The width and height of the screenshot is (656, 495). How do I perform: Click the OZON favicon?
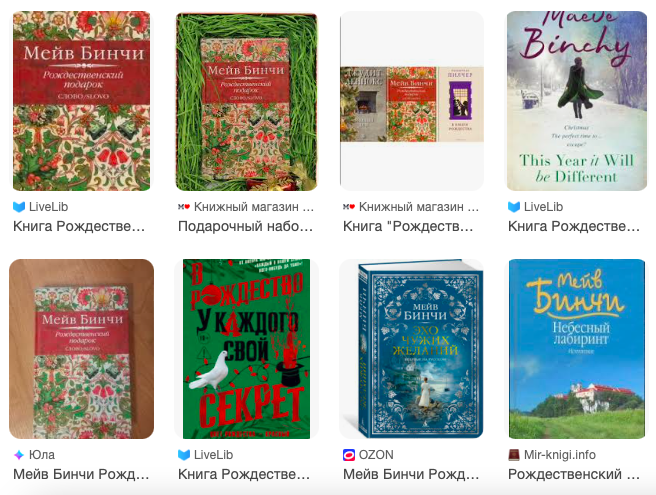pos(349,455)
